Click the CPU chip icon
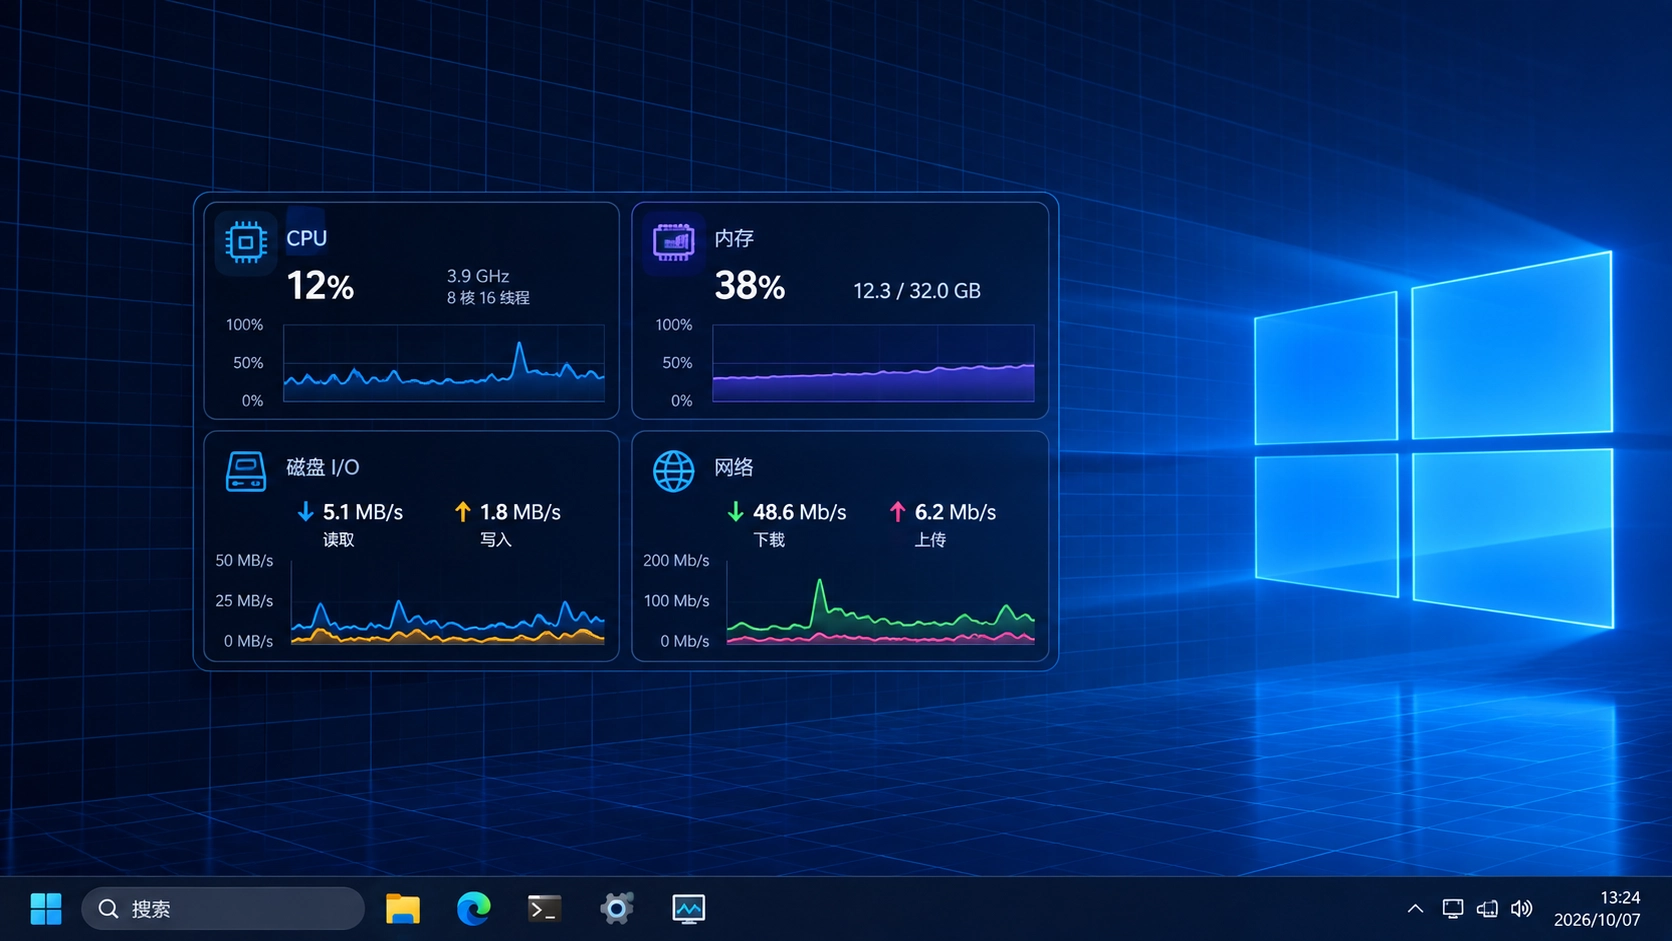1672x941 pixels. pyautogui.click(x=246, y=243)
